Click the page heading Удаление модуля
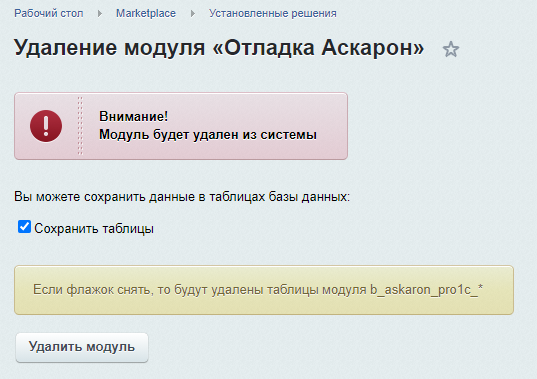The image size is (537, 379). (109, 48)
